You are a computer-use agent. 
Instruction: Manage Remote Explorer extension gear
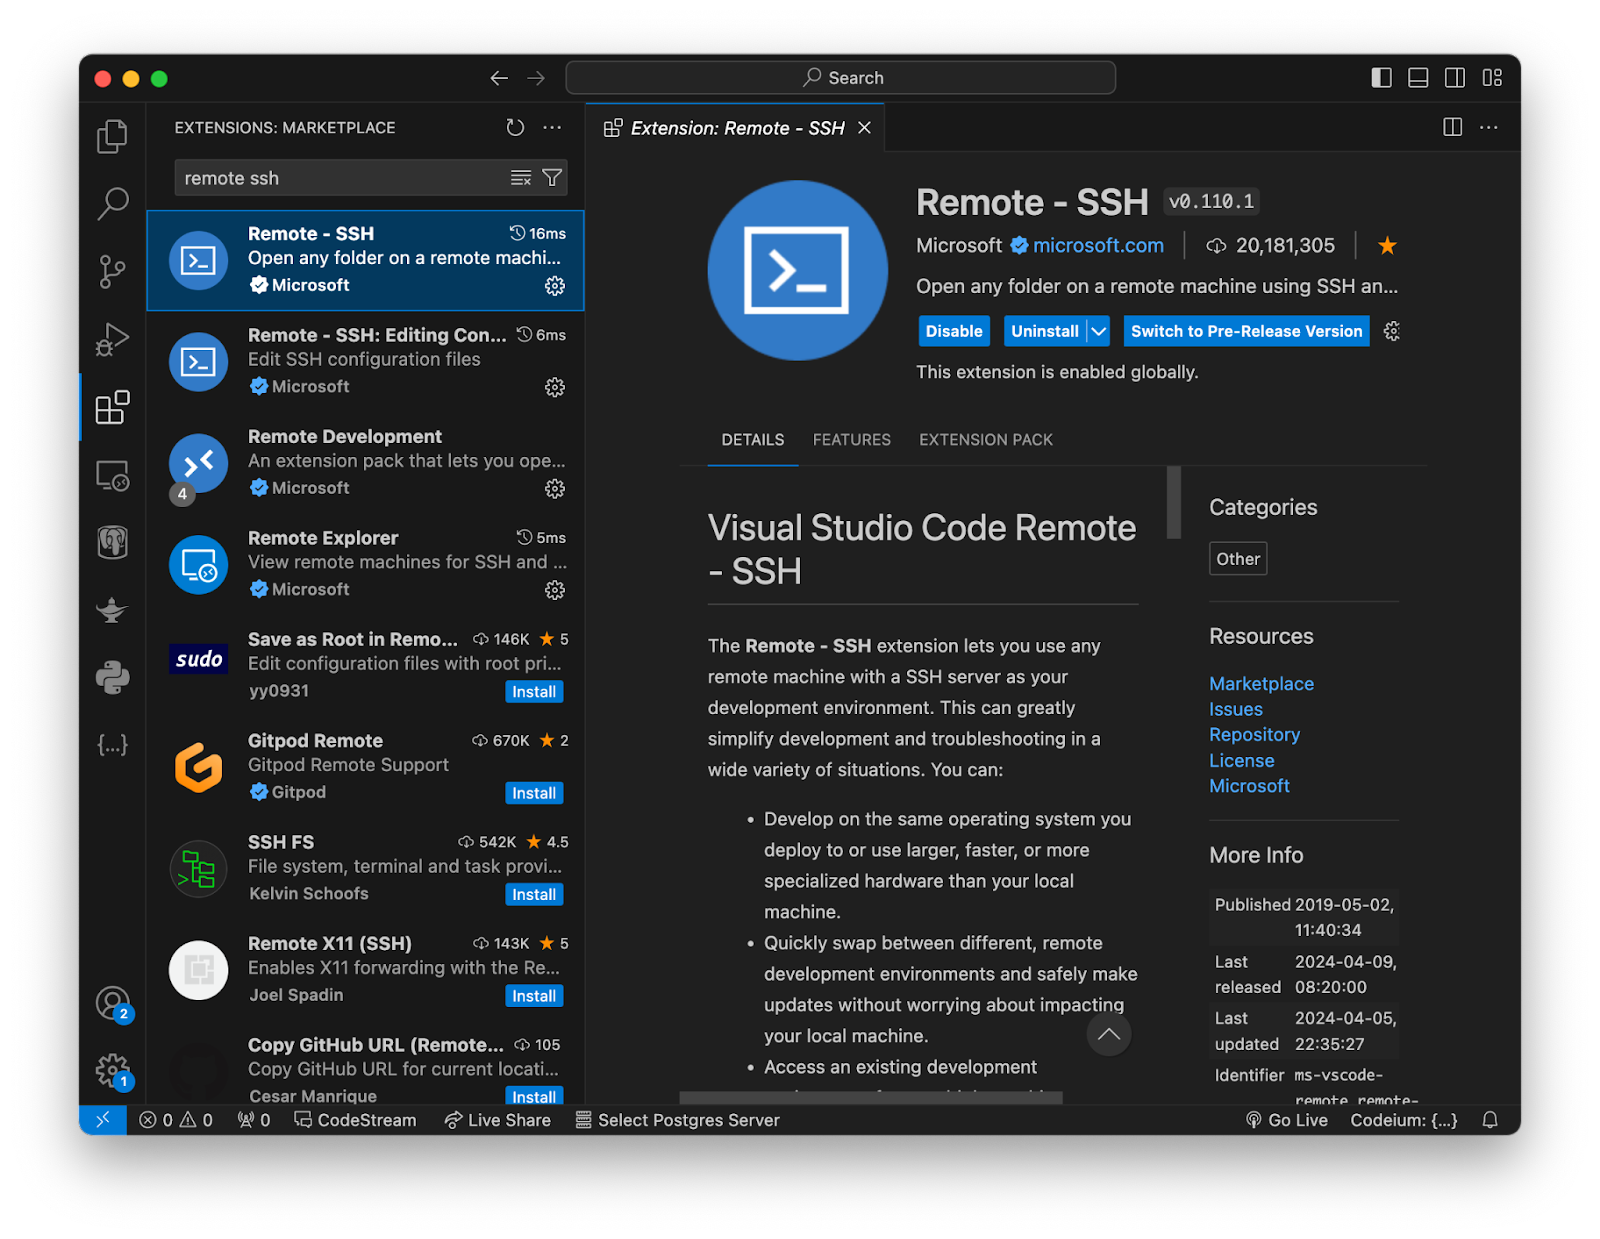pos(555,590)
